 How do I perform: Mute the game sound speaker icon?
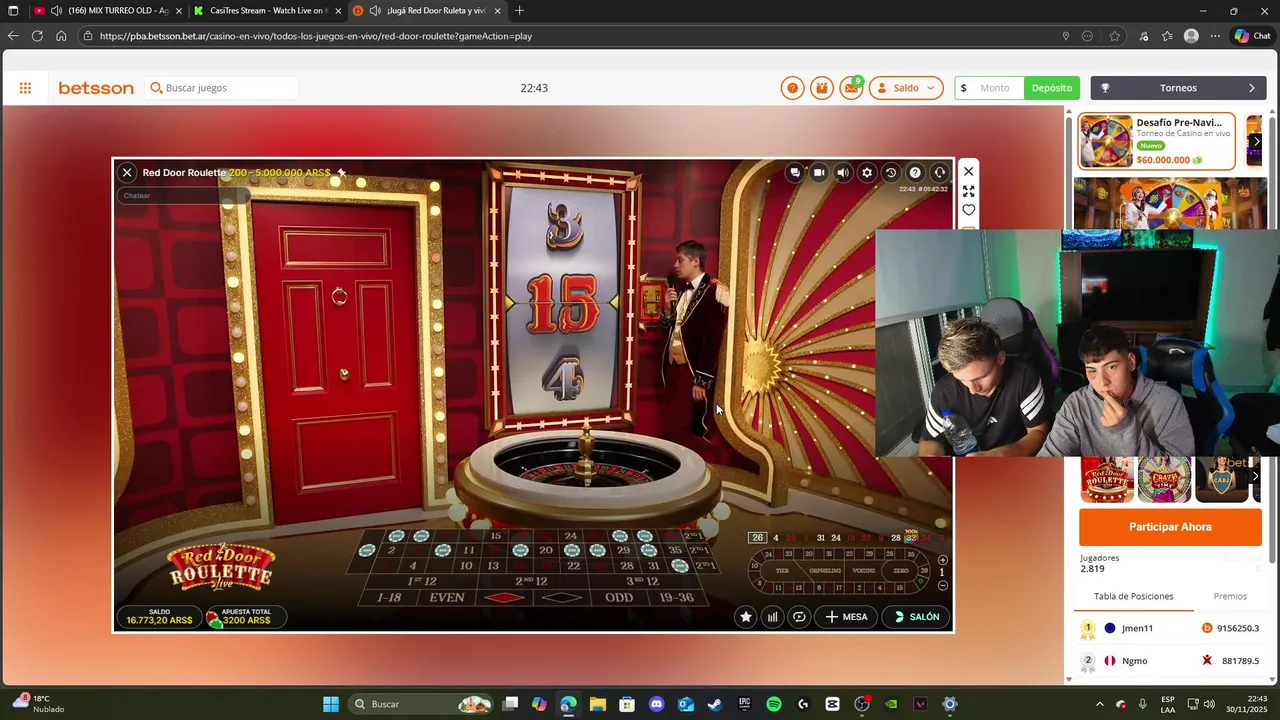(x=843, y=172)
